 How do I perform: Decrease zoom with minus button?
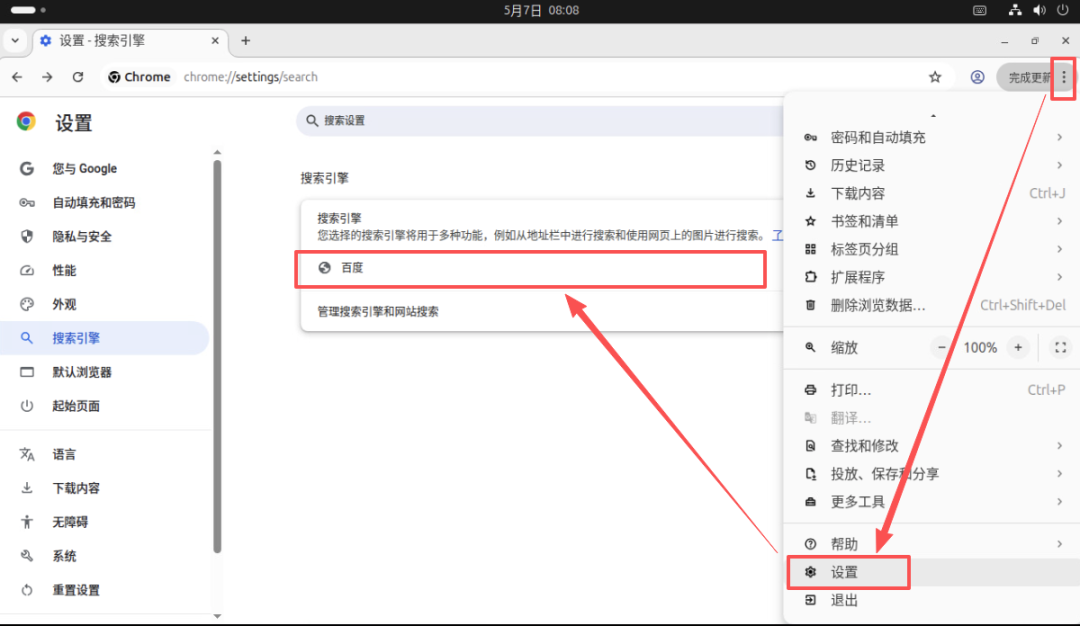[x=942, y=348]
